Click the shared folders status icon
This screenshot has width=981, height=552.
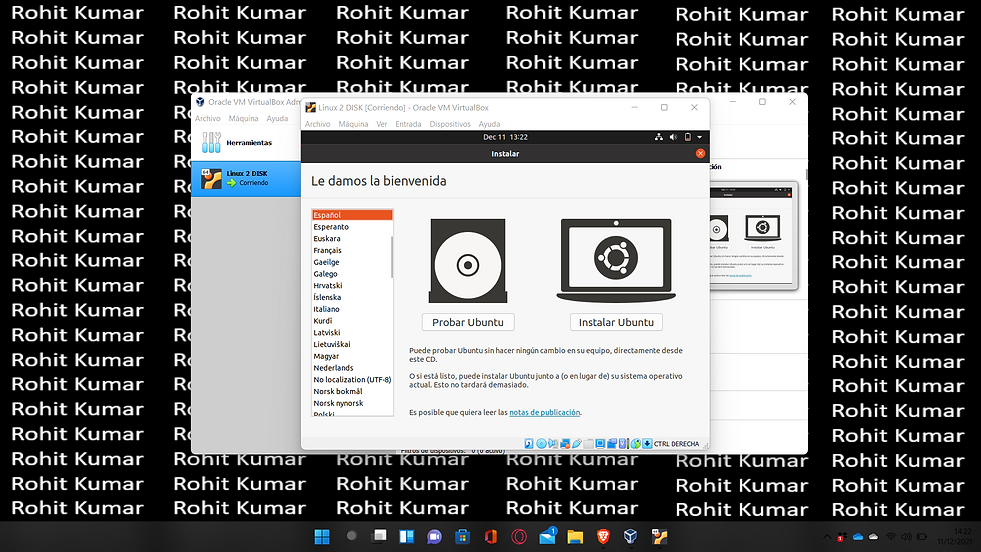click(x=588, y=444)
